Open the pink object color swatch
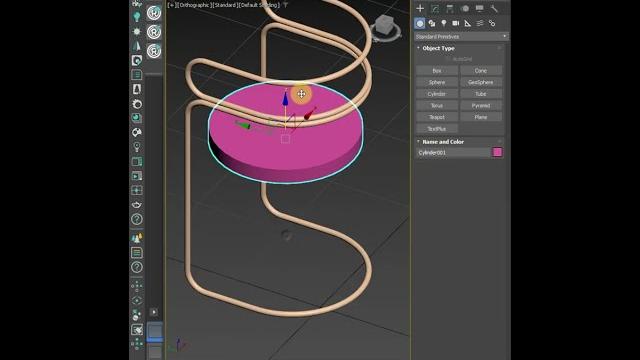This screenshot has height=360, width=640. click(497, 152)
